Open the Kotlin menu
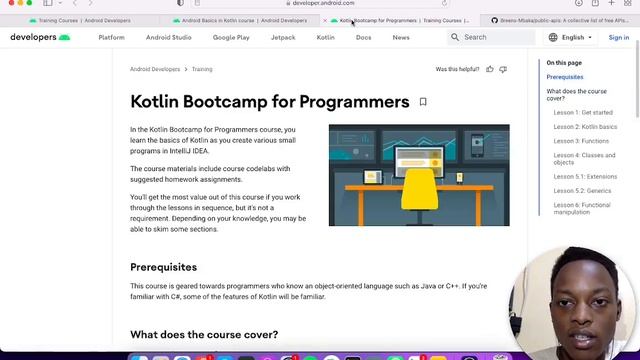The width and height of the screenshot is (640, 360). tap(325, 37)
